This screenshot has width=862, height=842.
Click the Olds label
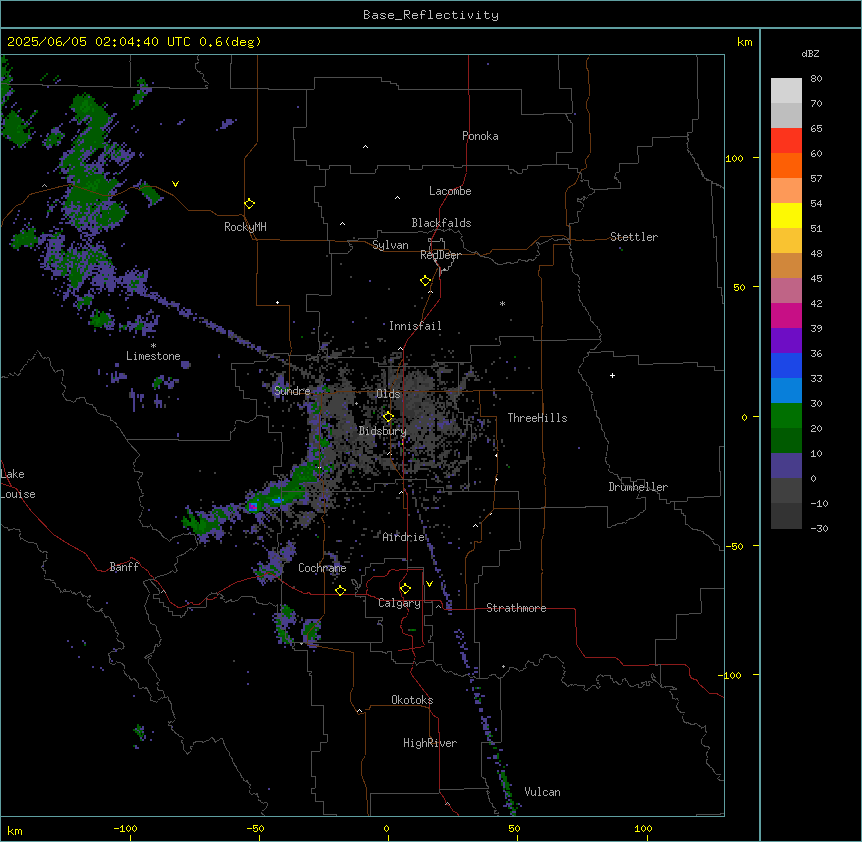[388, 394]
